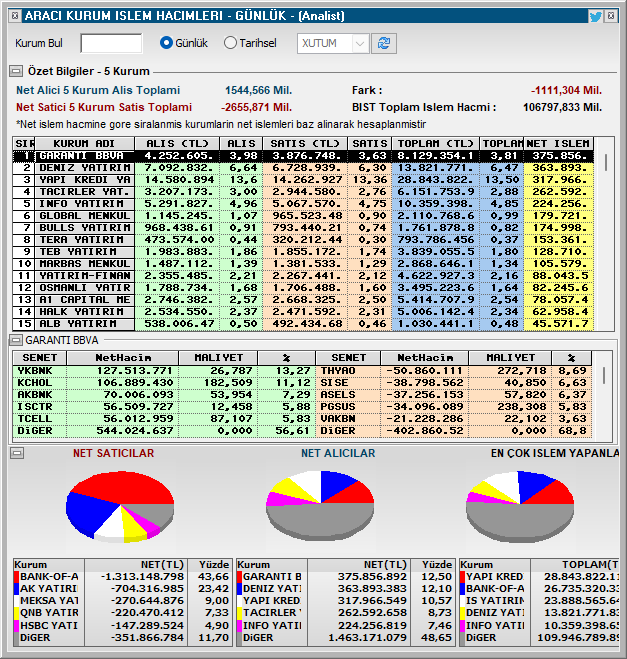Select the ALB YATIRIM row
The height and width of the screenshot is (659, 627).
point(303,324)
